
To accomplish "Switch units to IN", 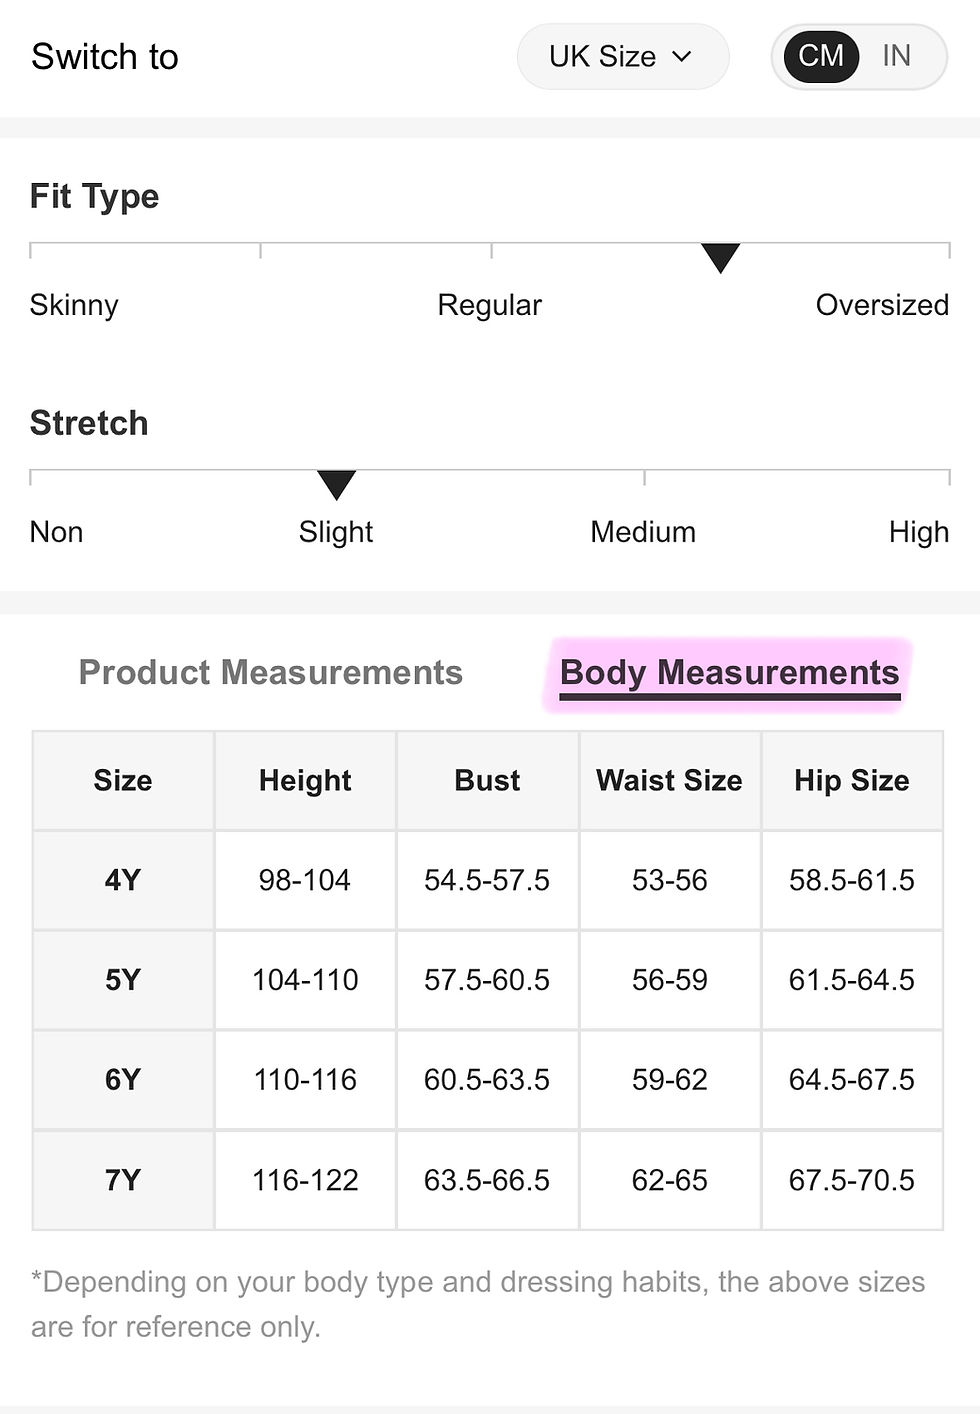I will coord(896,56).
